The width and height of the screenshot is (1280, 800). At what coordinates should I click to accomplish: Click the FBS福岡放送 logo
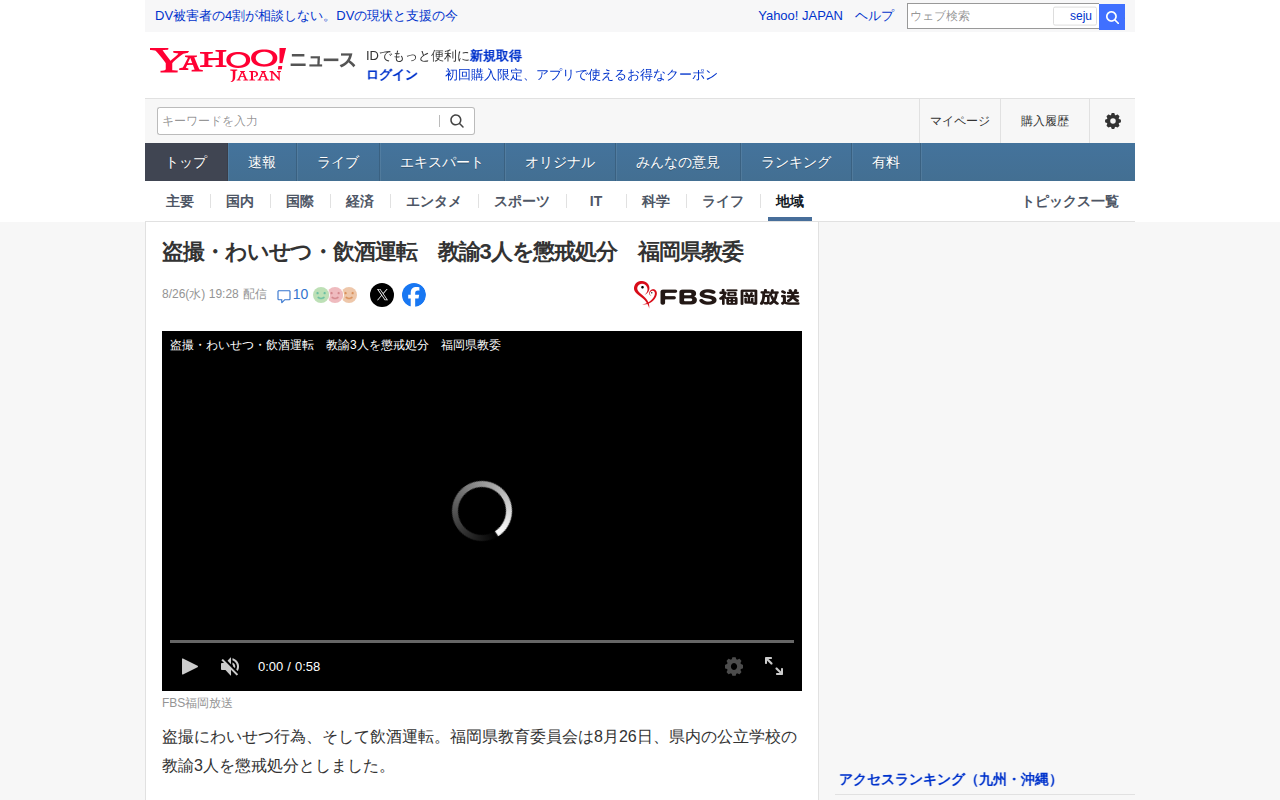pyautogui.click(x=717, y=295)
